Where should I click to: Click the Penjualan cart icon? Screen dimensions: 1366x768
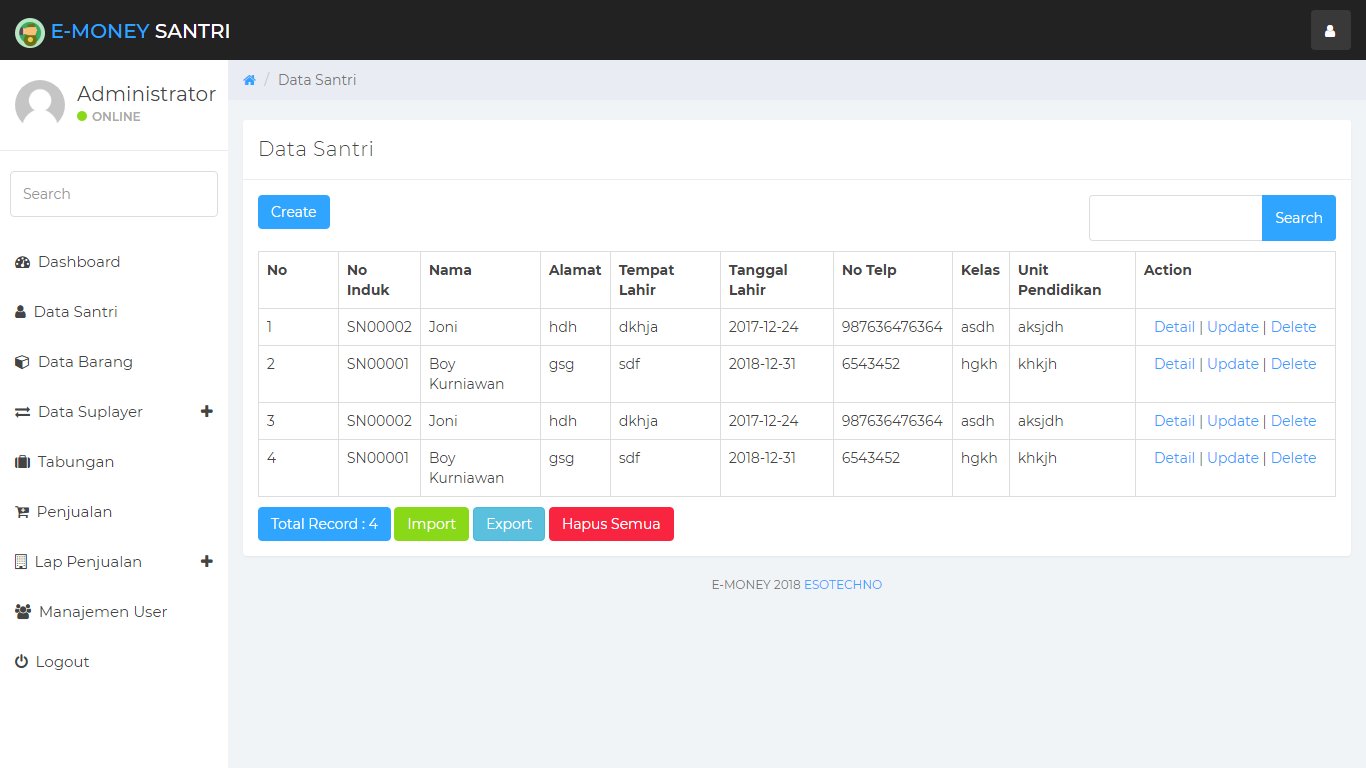coord(22,512)
